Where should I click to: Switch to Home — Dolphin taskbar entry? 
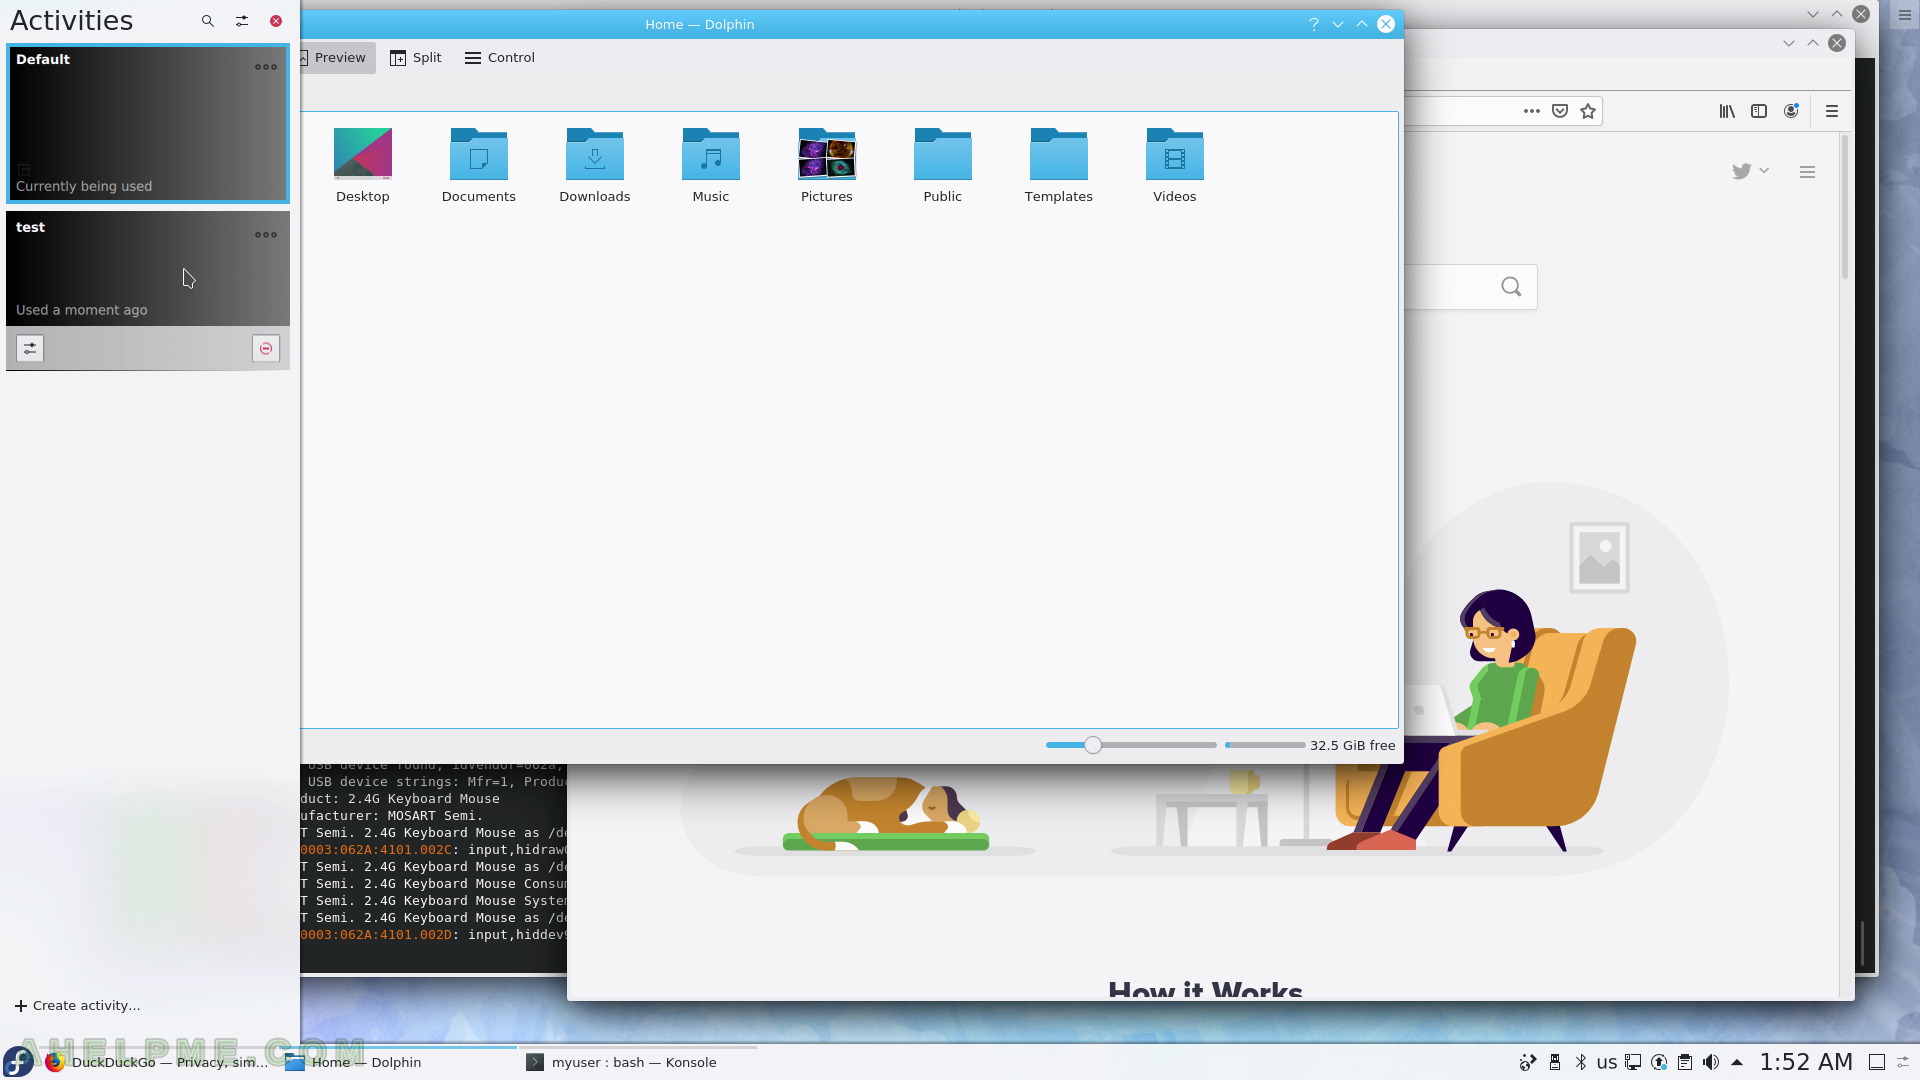tap(398, 1062)
